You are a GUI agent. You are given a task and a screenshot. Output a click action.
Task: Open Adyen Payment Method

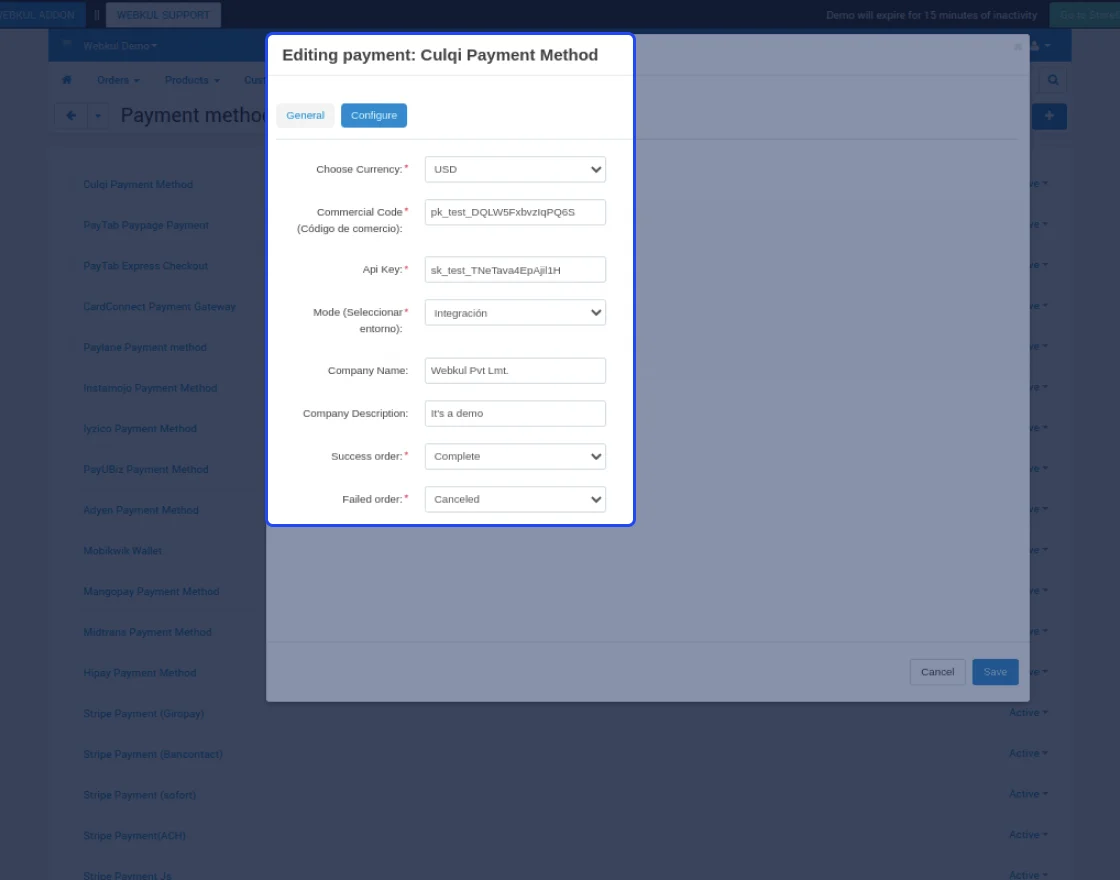(141, 510)
